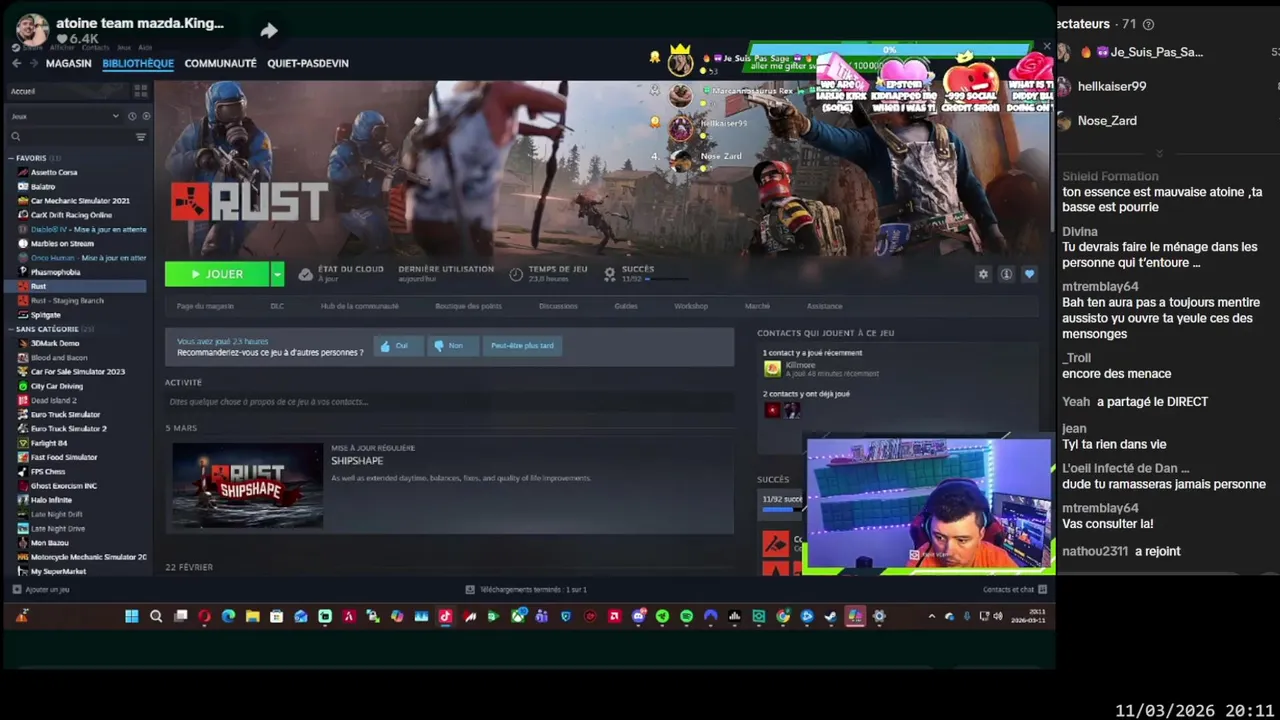Collapse the viewers list chevron
The height and width of the screenshot is (720, 1280).
coord(1159,153)
